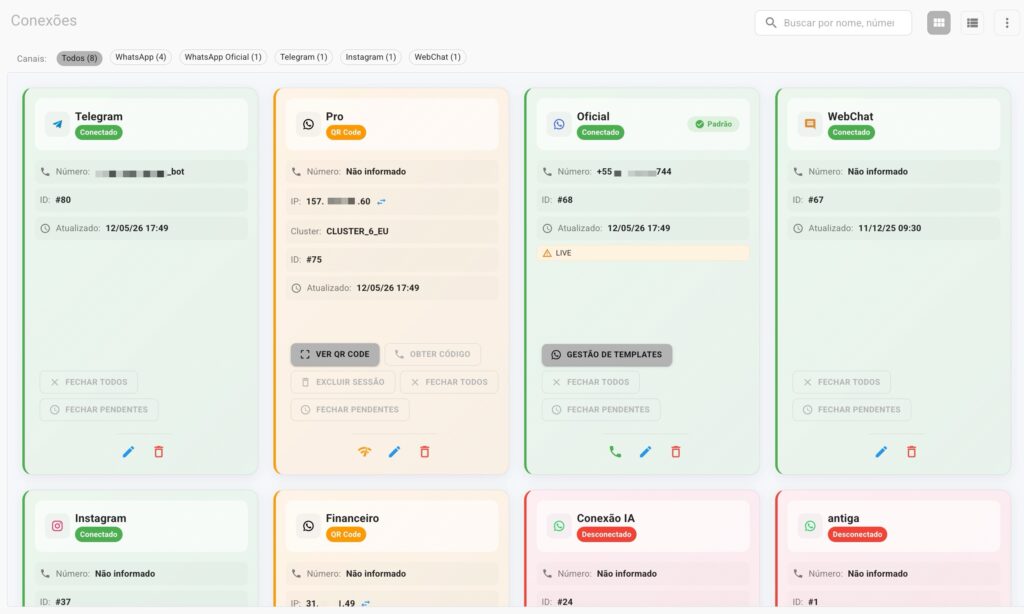
Task: Click Fechar Todos on Telegram card
Action: (x=89, y=382)
